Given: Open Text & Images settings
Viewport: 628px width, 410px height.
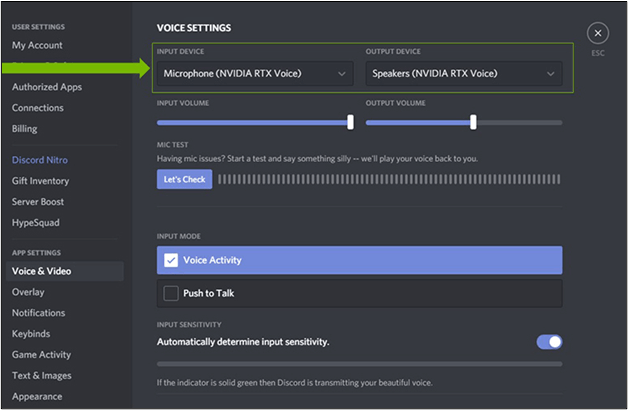Looking at the screenshot, I should [x=42, y=376].
